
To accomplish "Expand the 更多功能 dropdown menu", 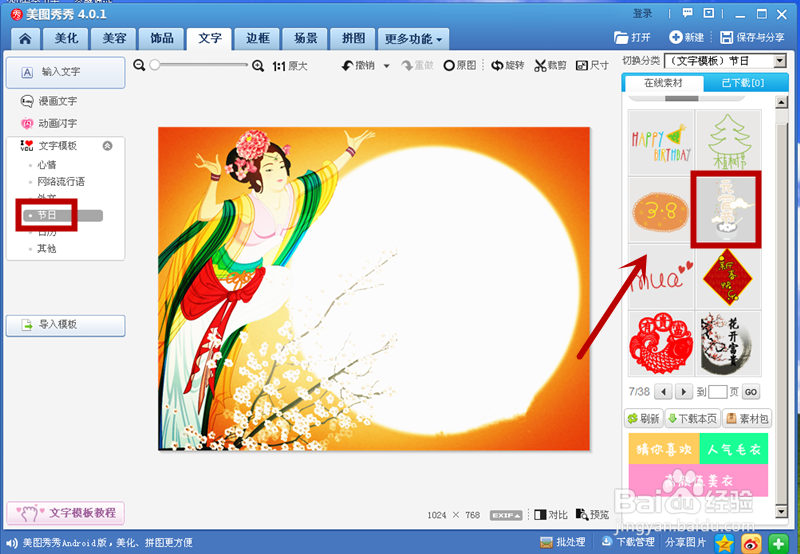I will [x=413, y=39].
